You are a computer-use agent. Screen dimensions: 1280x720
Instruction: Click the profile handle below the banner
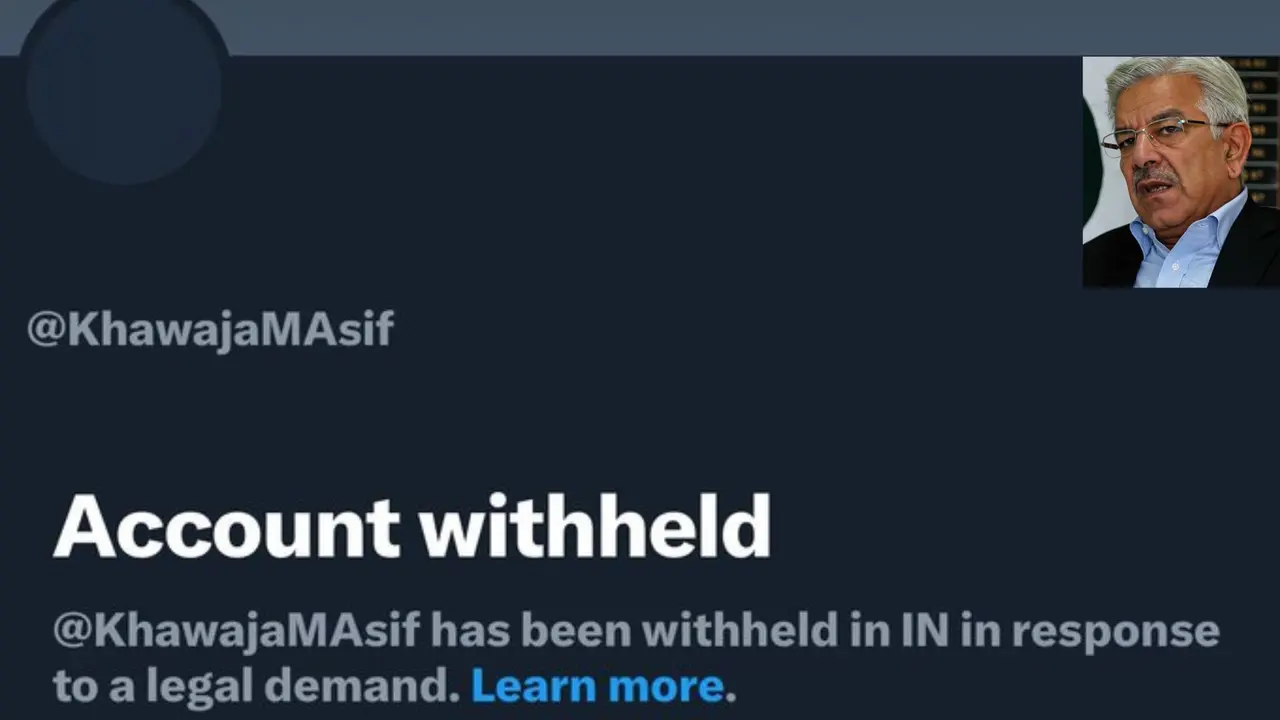click(210, 329)
